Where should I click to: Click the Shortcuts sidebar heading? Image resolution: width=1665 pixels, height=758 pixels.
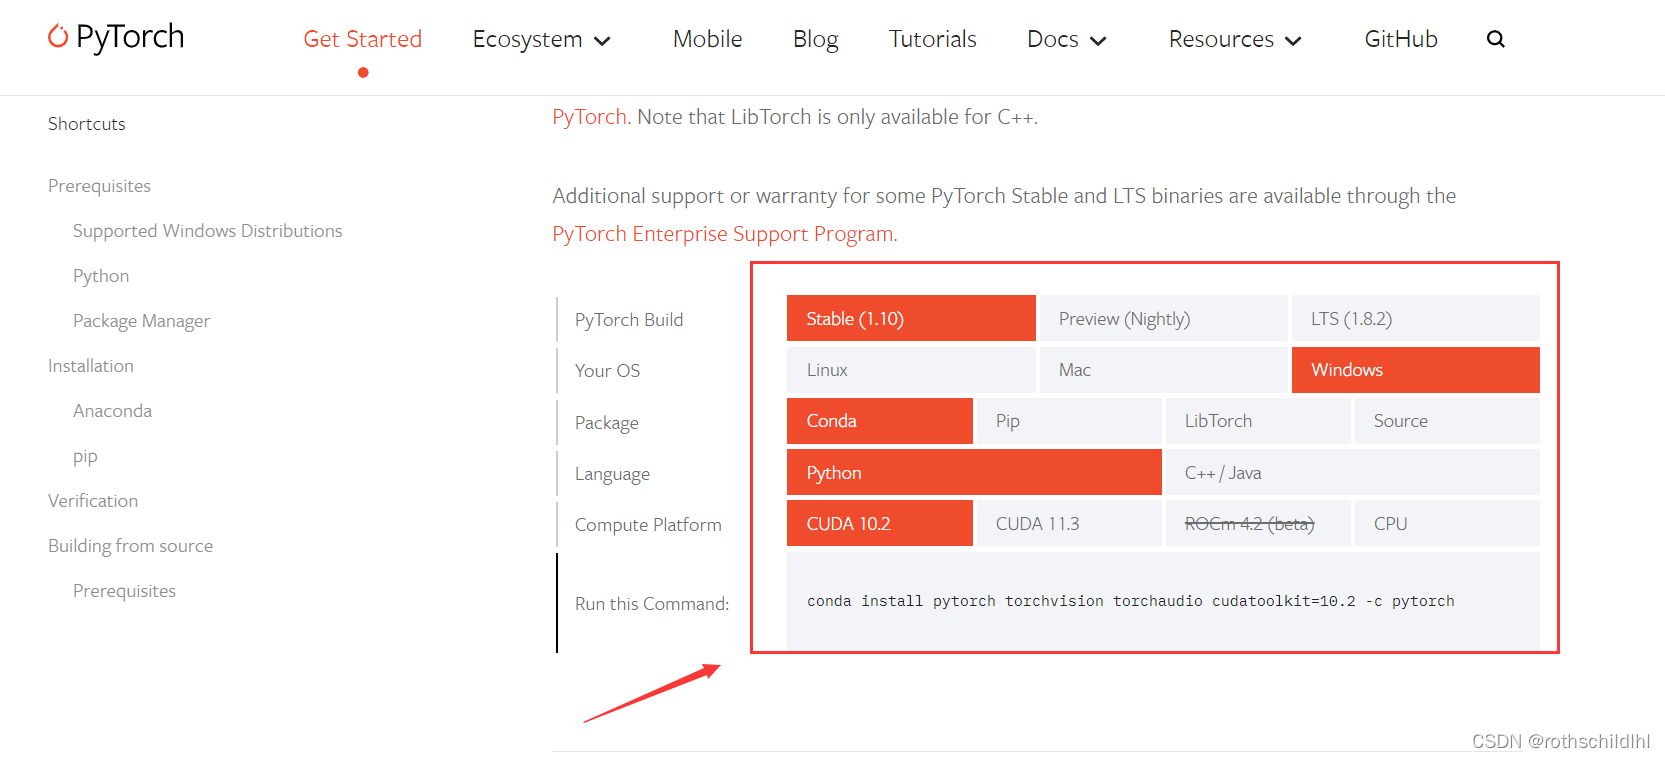[87, 124]
